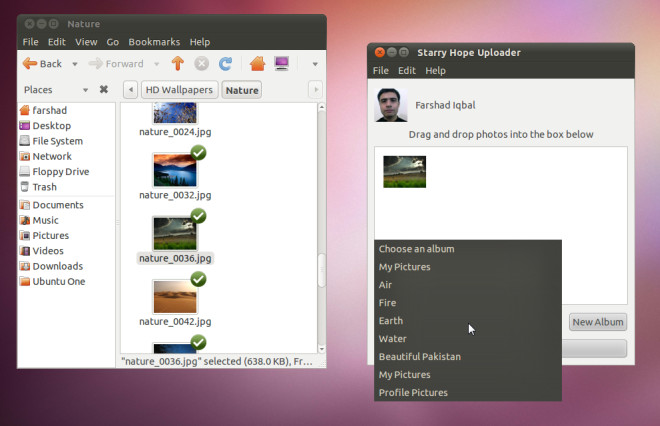Open Forward history dropdown arrow

tap(157, 64)
